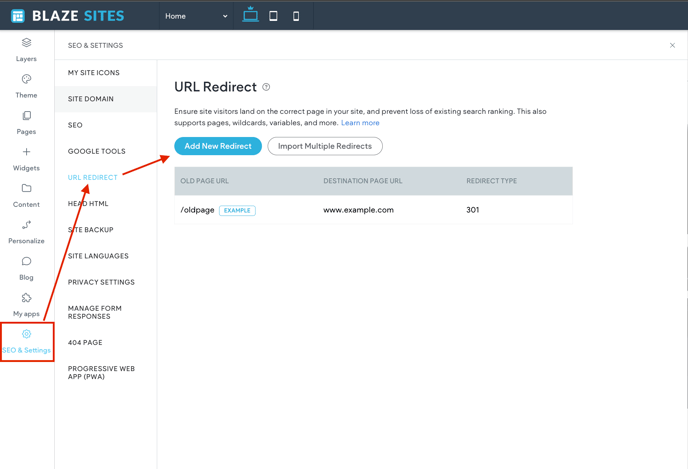Select Site Domain in settings menu

[x=91, y=99]
